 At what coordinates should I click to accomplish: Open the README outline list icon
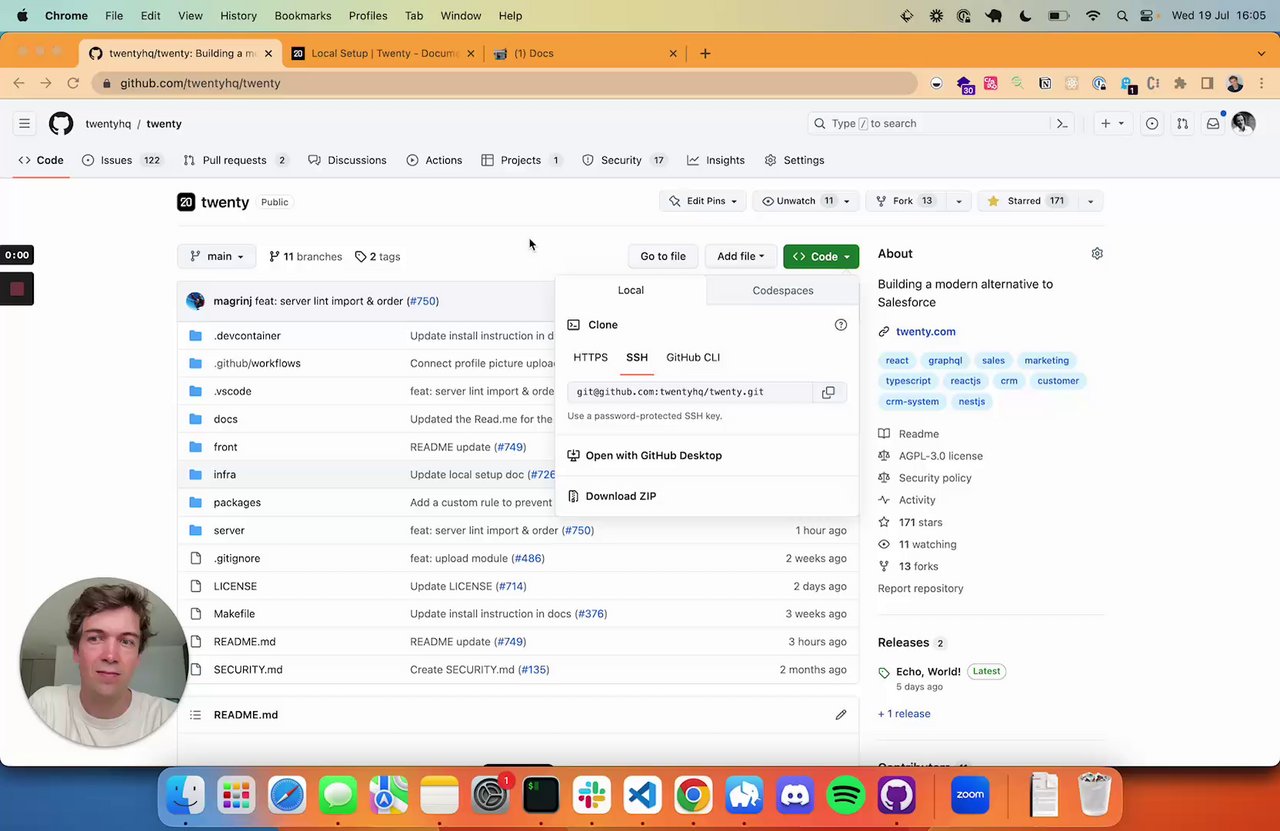coord(195,715)
